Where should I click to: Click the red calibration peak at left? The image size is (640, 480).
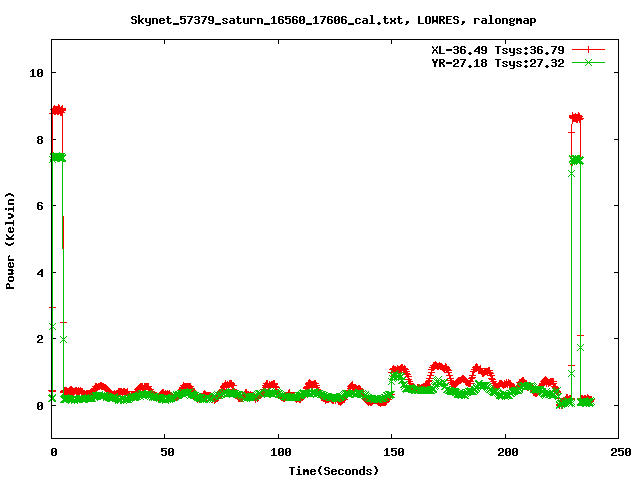pos(58,110)
